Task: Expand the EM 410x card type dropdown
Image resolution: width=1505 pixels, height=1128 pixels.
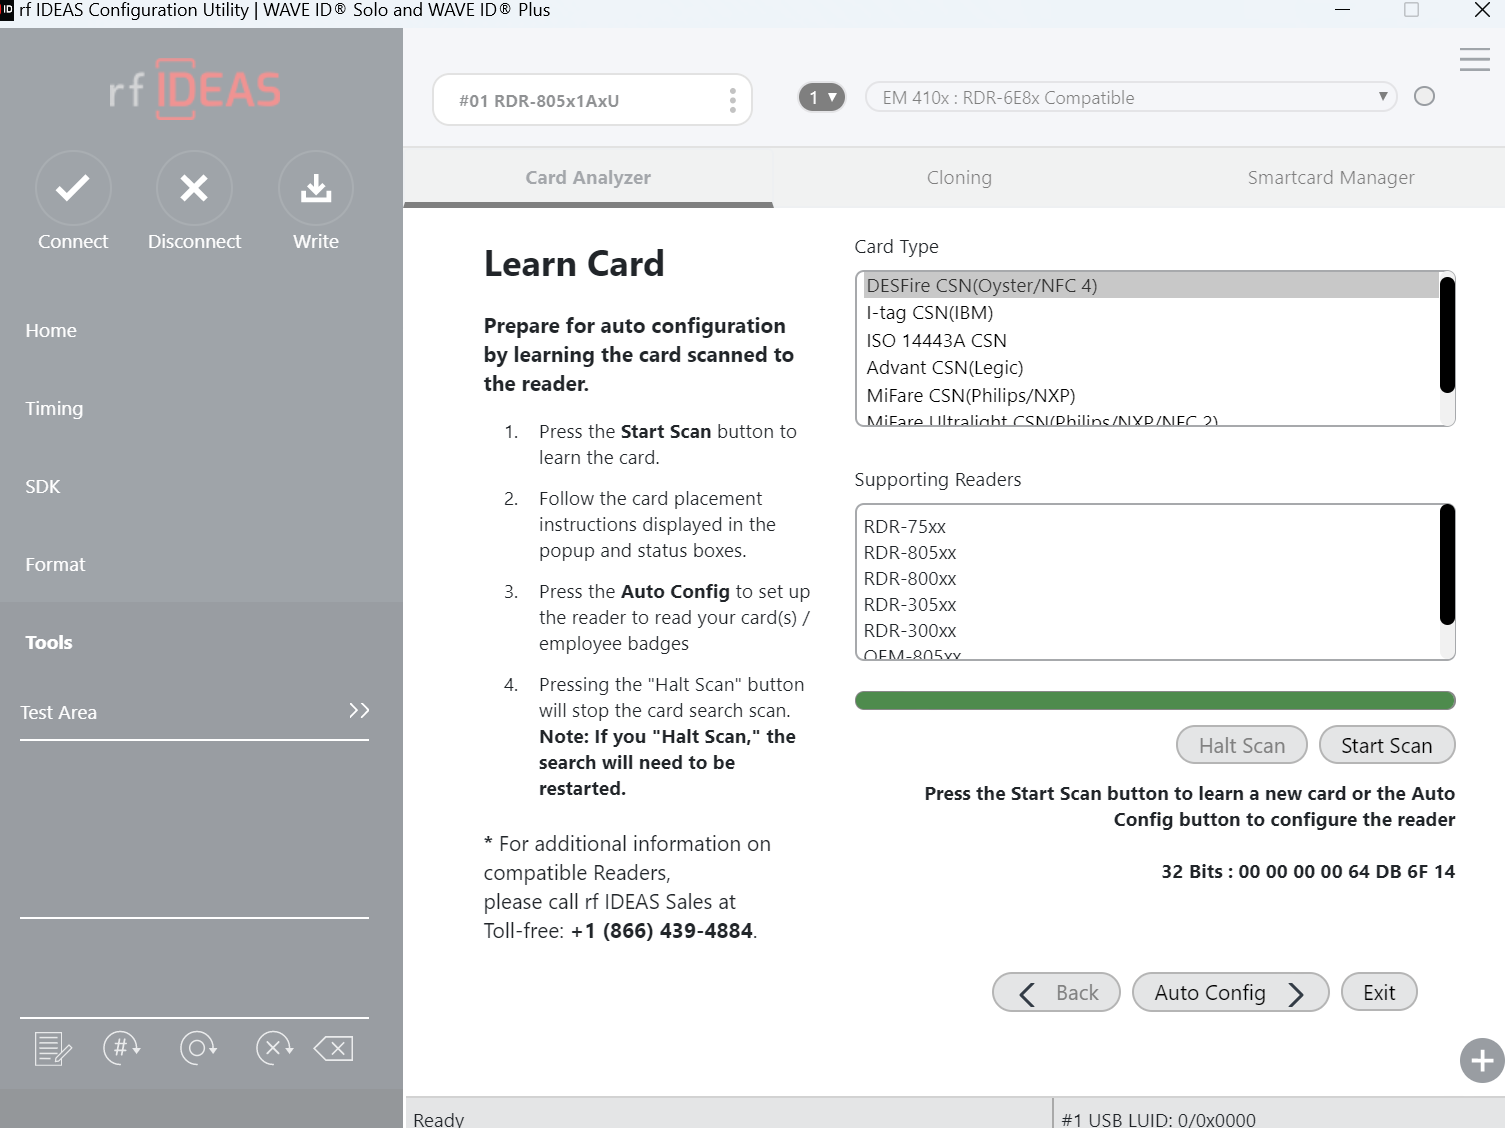Action: (1130, 97)
